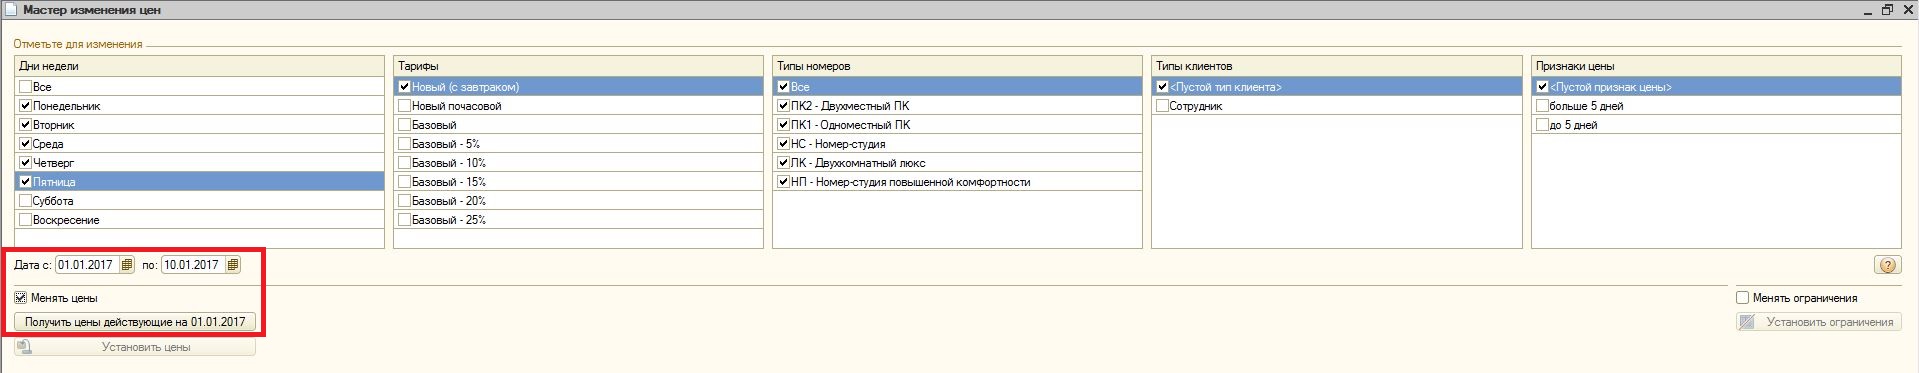
Task: Click 'Дни недели' column header
Action: pyautogui.click(x=200, y=66)
